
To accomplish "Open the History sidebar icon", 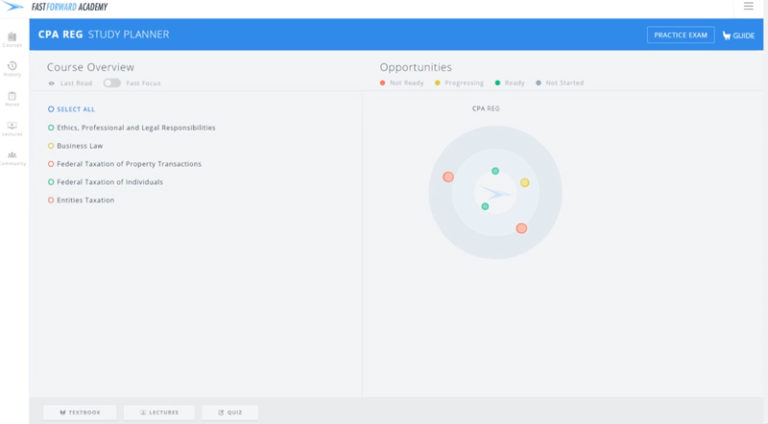I will tap(12, 67).
